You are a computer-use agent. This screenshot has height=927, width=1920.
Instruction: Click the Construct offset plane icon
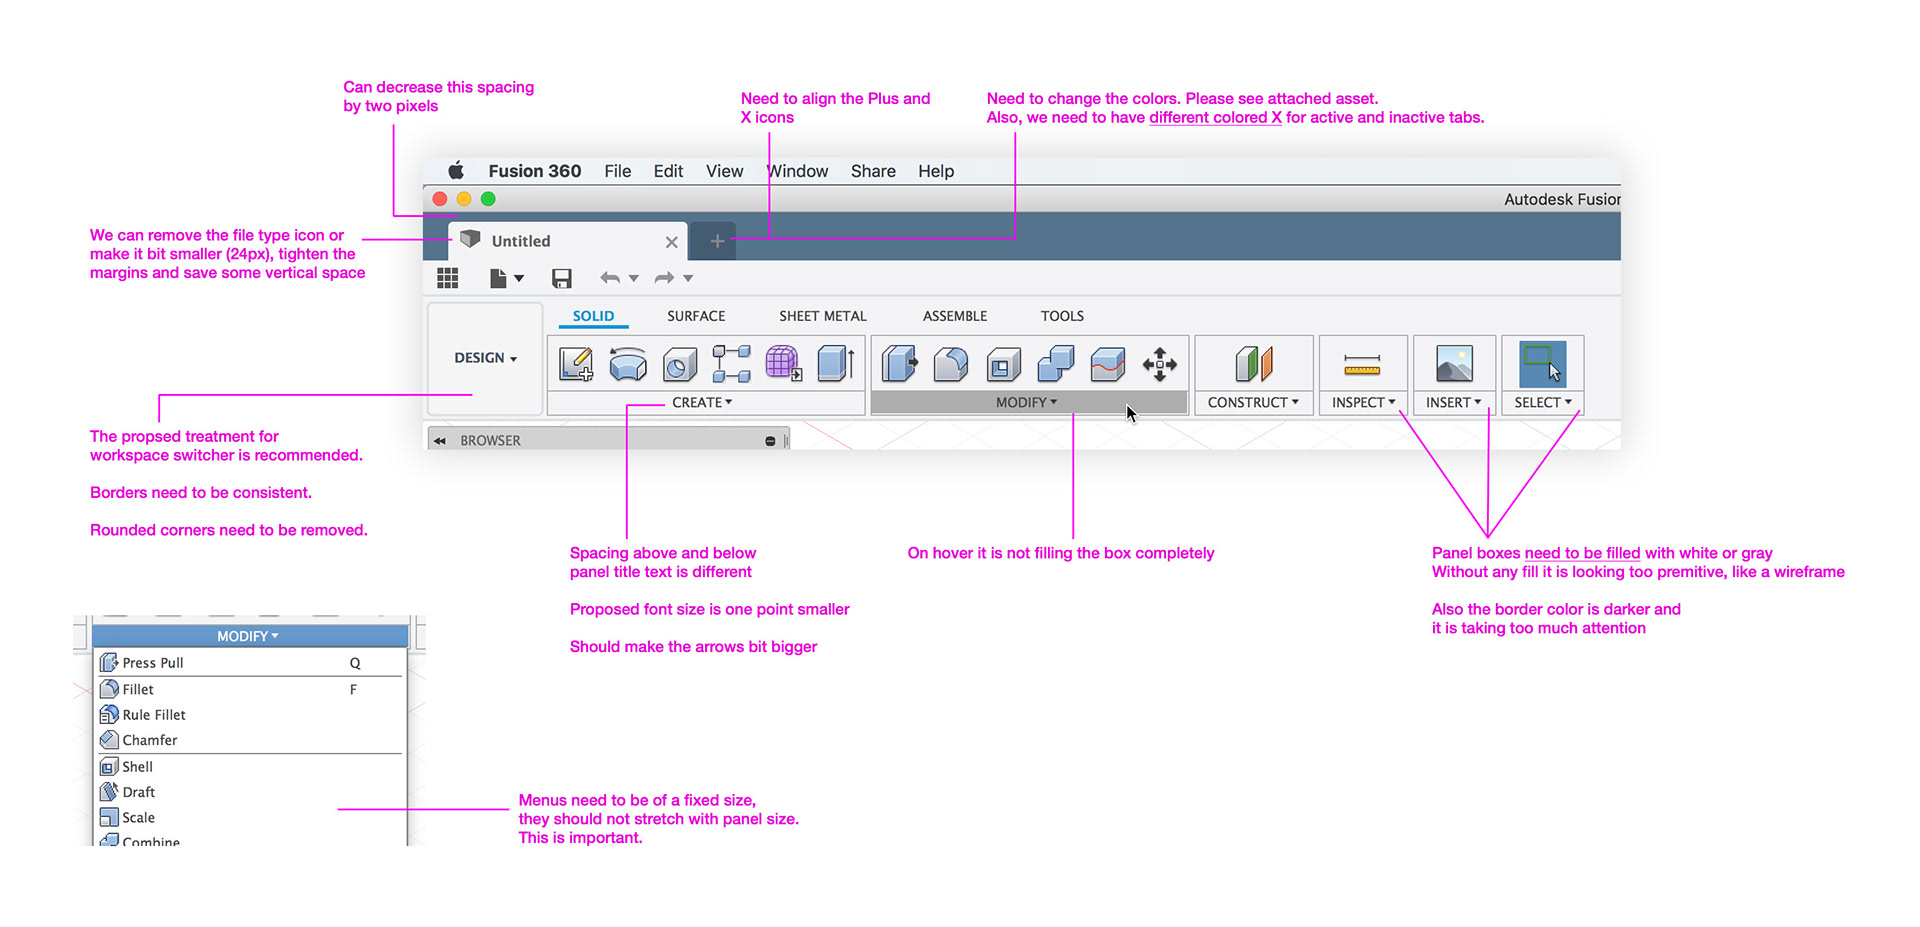point(1254,364)
